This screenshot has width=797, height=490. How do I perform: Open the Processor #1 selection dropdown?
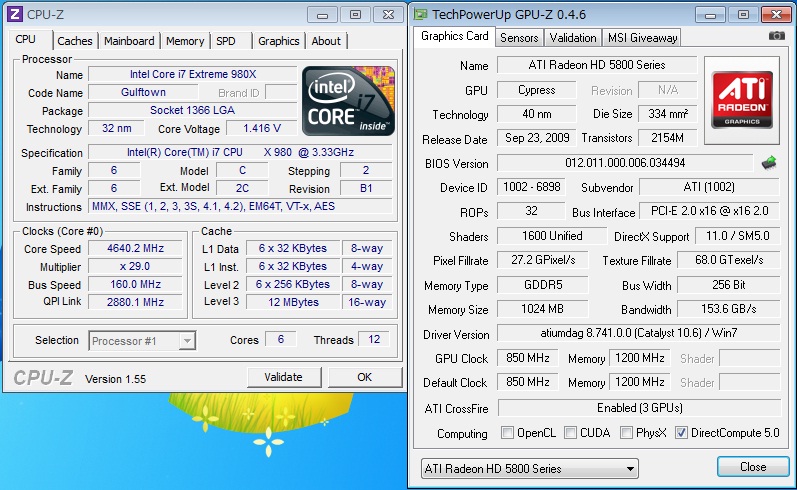[142, 341]
